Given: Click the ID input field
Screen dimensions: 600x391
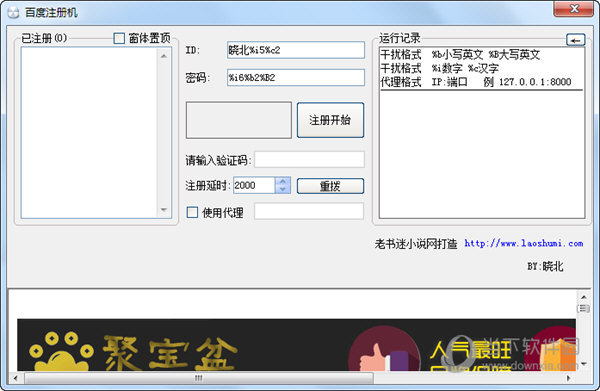Looking at the screenshot, I should [x=296, y=50].
